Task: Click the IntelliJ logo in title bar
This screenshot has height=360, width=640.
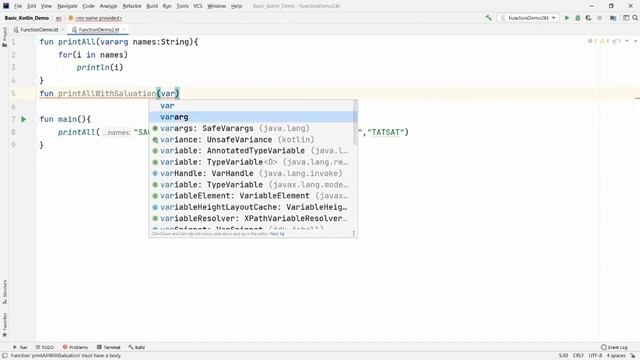Action: pyautogui.click(x=6, y=6)
